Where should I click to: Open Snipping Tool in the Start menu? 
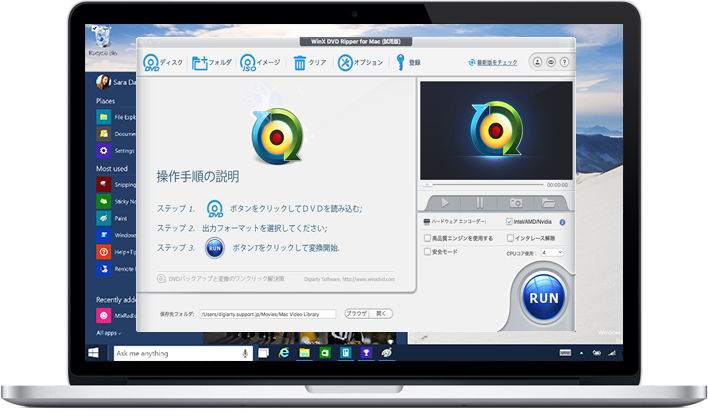coord(116,185)
